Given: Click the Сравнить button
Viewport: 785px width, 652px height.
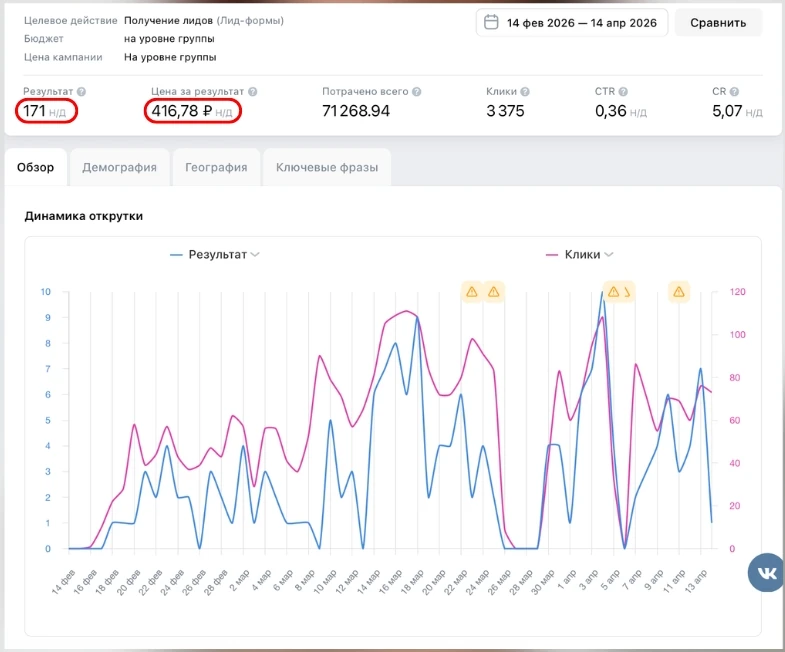Looking at the screenshot, I should [x=718, y=23].
